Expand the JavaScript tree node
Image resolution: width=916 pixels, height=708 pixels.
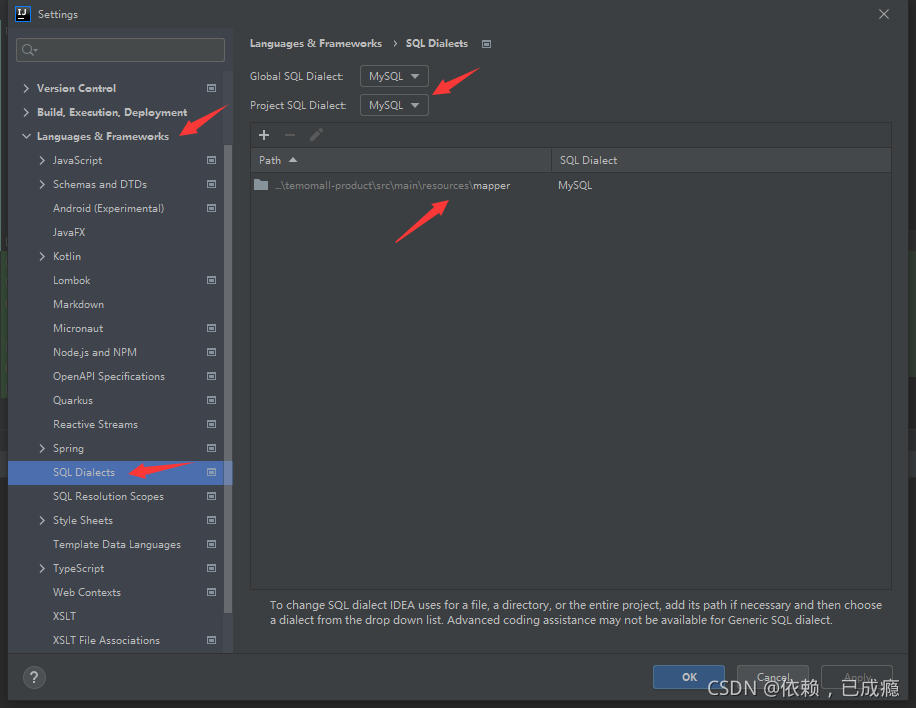41,160
